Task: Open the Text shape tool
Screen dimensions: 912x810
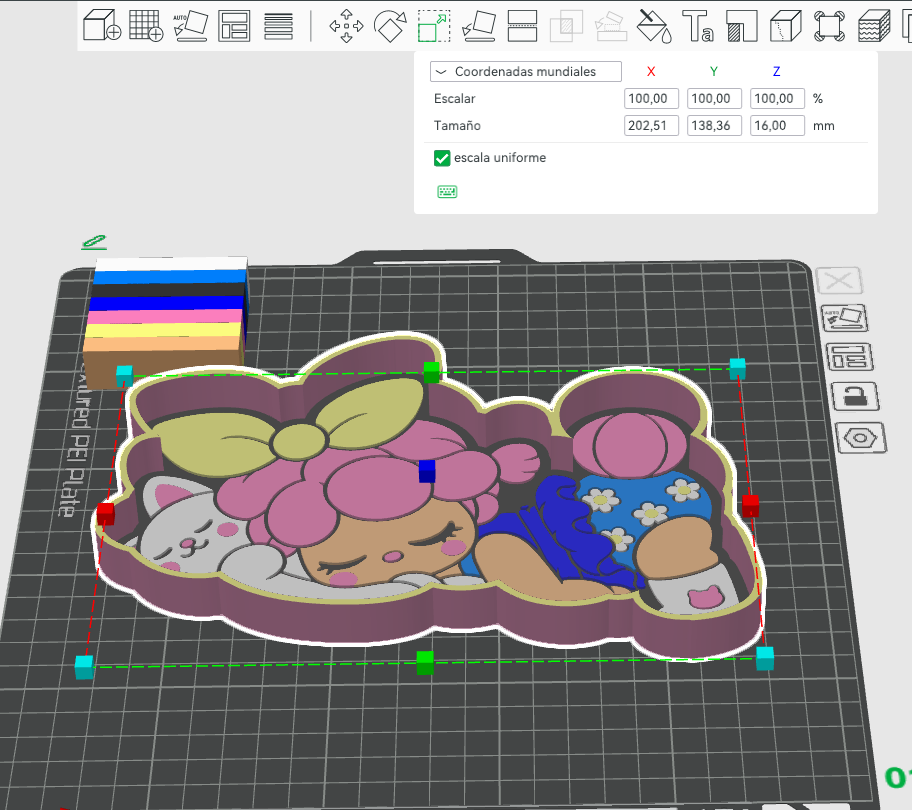Action: 698,26
